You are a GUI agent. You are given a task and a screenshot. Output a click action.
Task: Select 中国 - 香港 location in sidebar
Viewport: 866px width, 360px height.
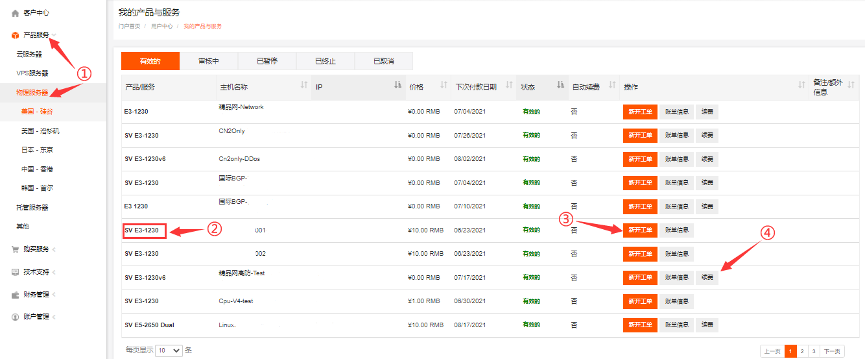click(37, 169)
